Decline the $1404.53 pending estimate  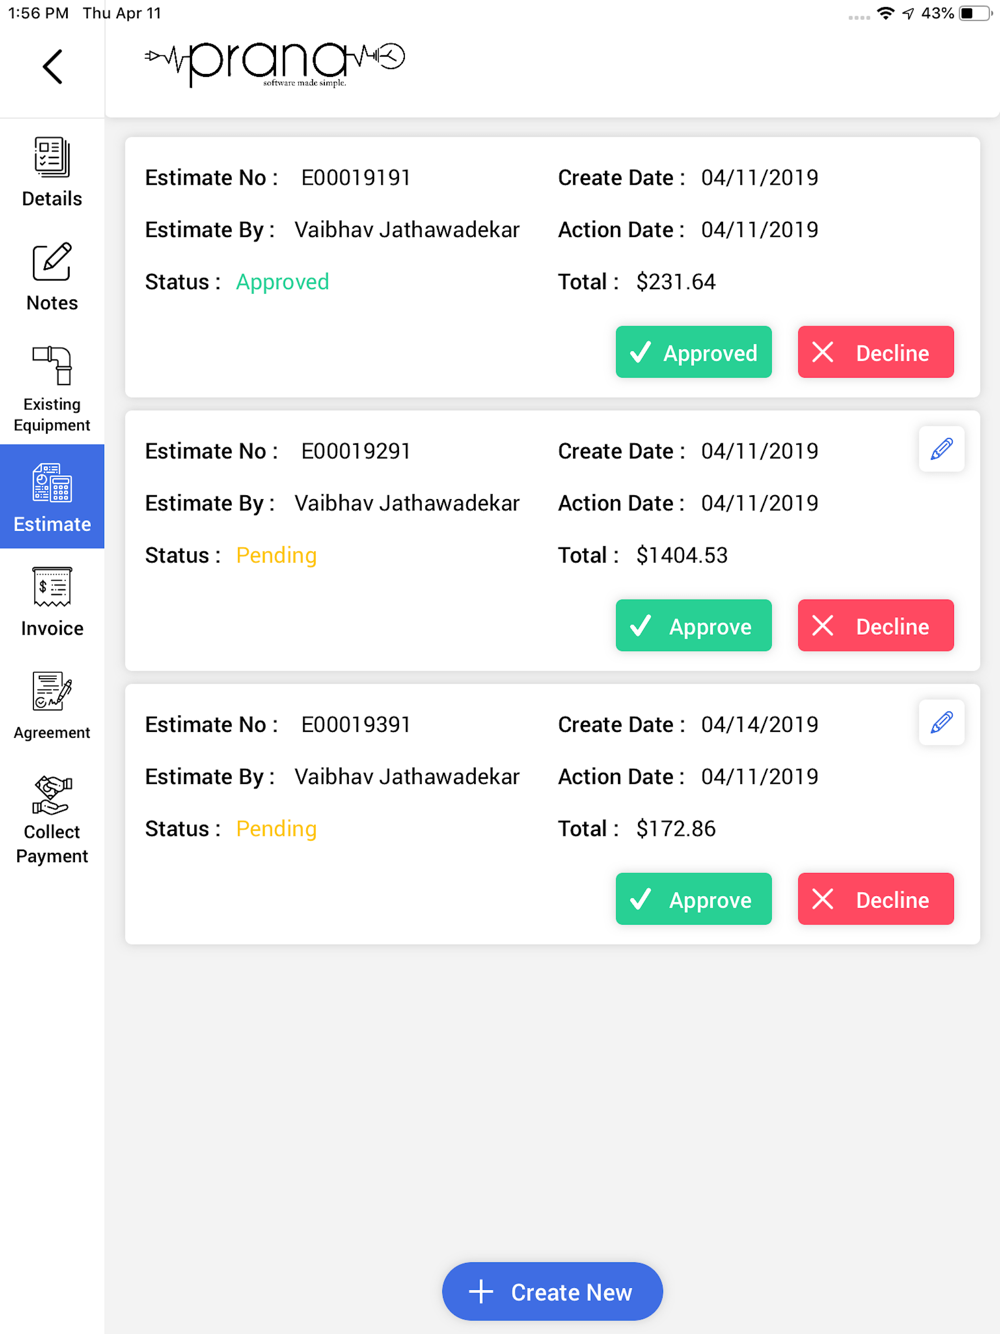[875, 626]
